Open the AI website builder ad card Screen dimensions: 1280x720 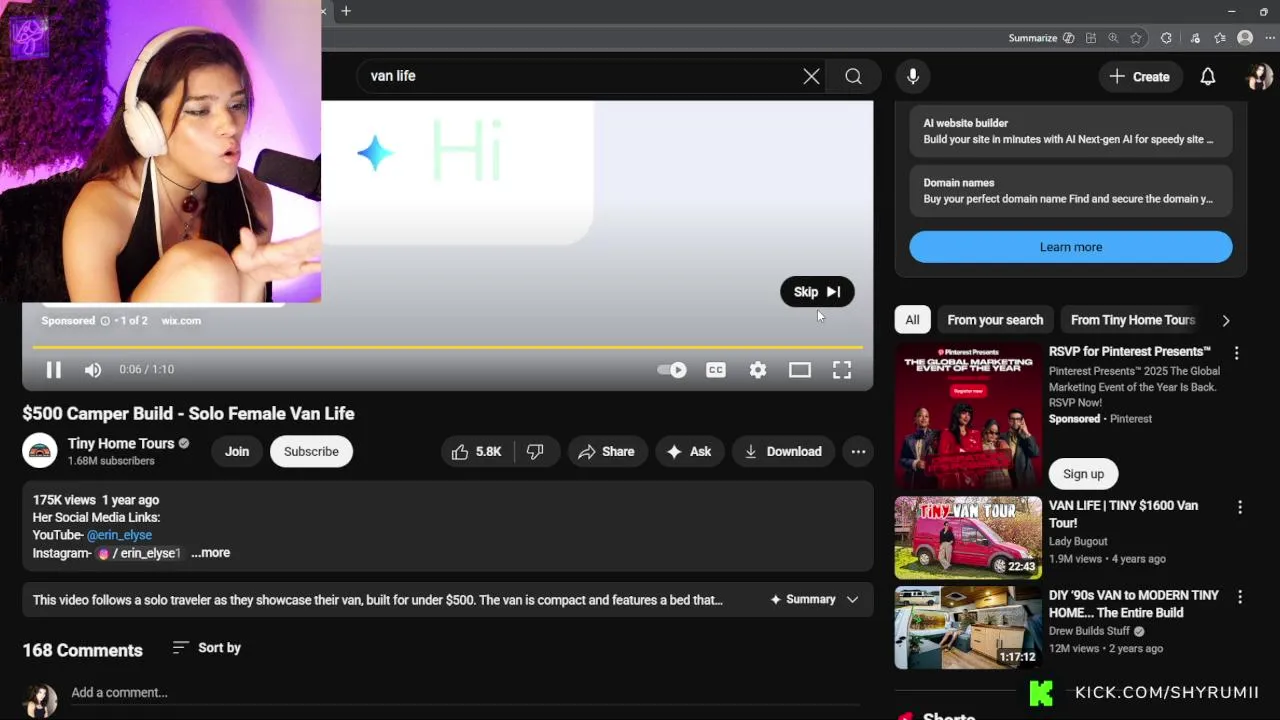pos(1071,131)
